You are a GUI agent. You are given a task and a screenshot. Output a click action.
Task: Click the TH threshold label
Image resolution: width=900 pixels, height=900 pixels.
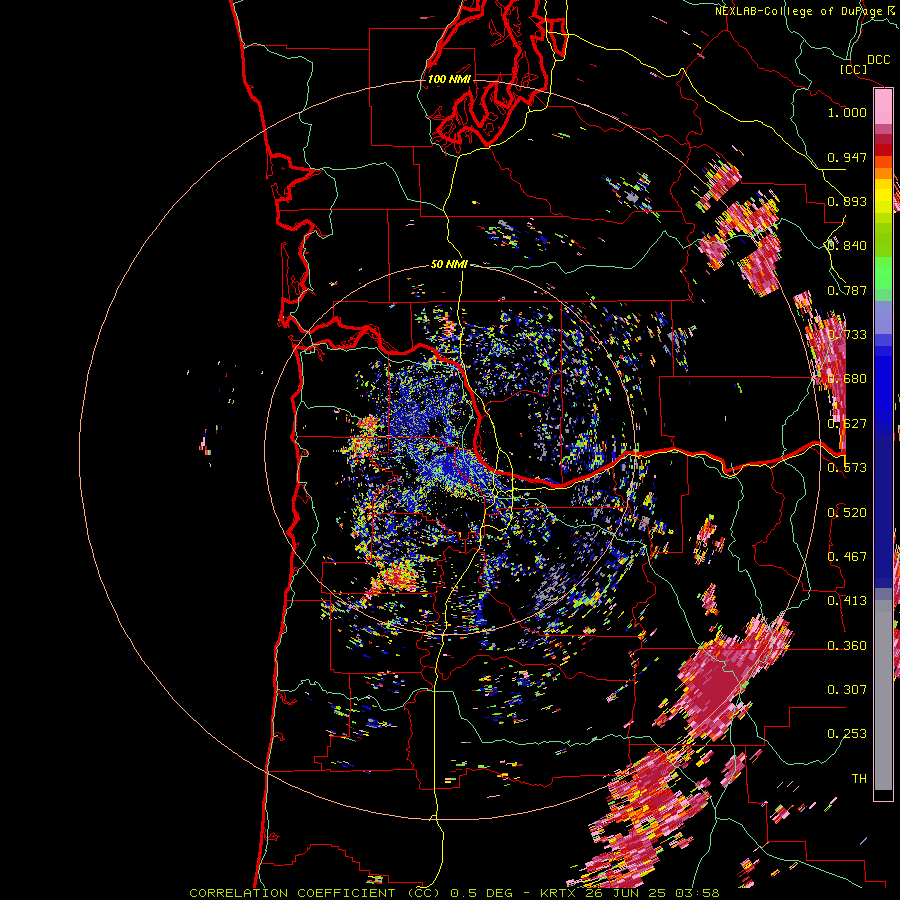click(x=859, y=779)
